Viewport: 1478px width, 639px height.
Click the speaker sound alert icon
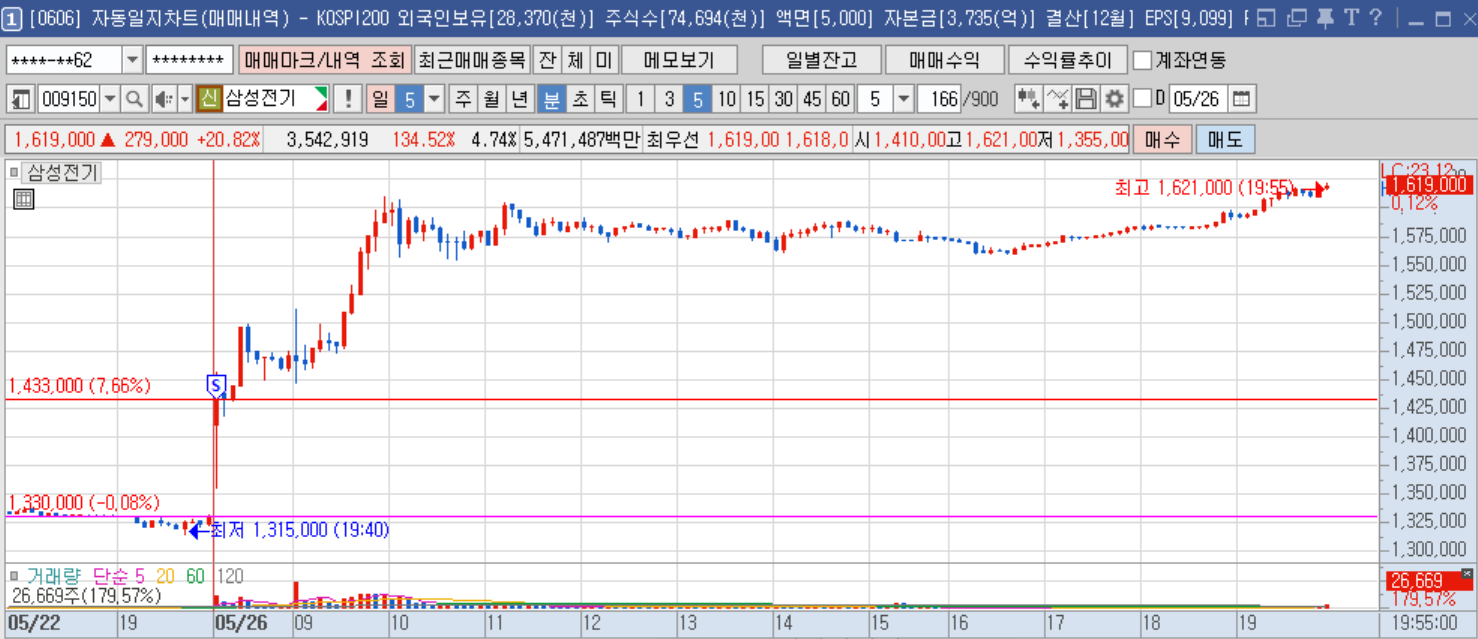[x=163, y=99]
